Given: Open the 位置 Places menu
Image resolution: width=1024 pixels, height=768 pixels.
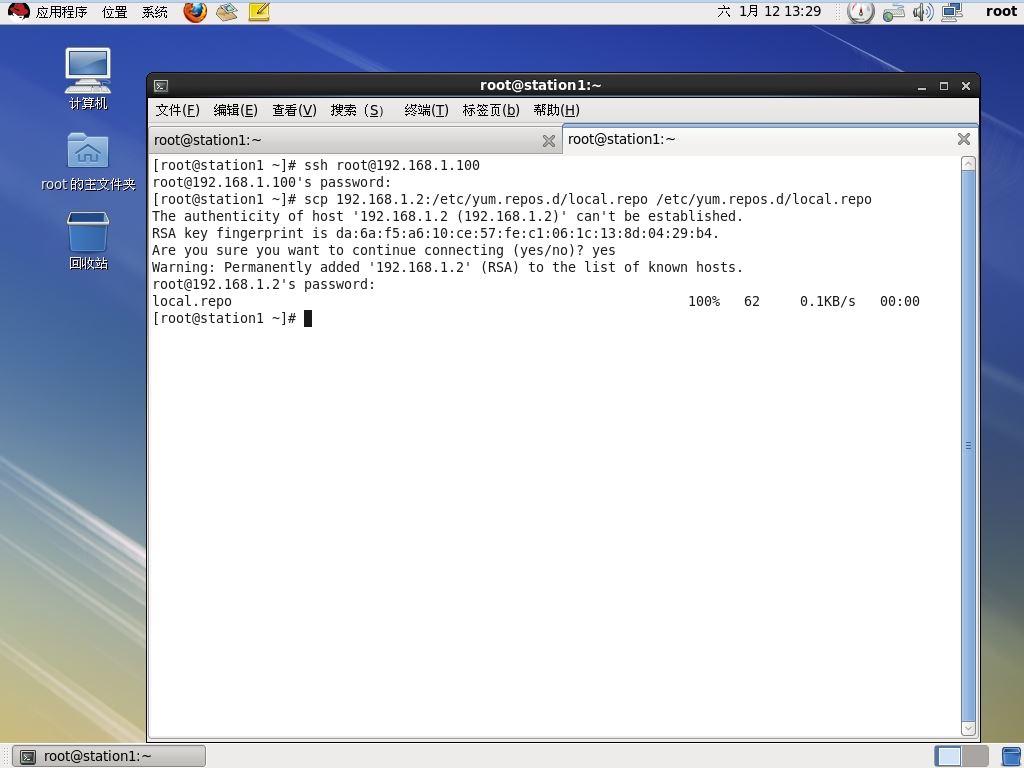Looking at the screenshot, I should tap(115, 12).
